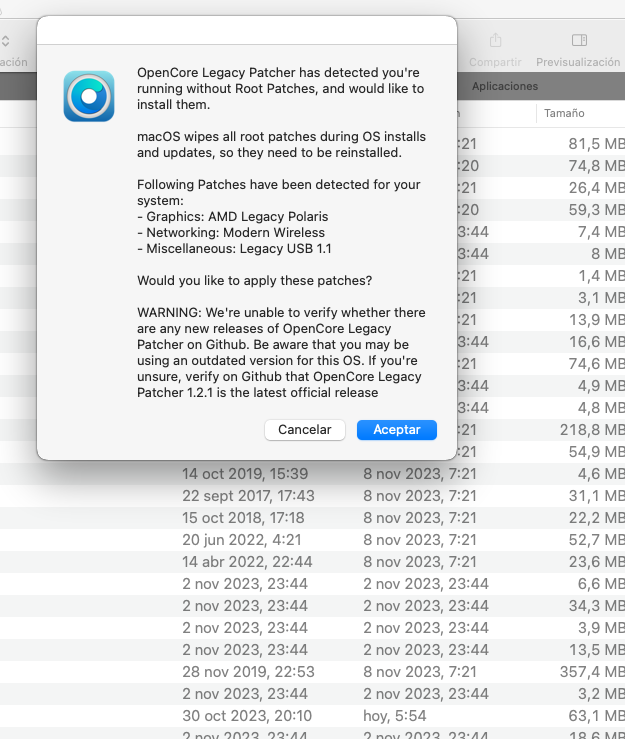Select the row dated 22 sept 2017, 17:43
This screenshot has height=739, width=625.
tap(312, 496)
